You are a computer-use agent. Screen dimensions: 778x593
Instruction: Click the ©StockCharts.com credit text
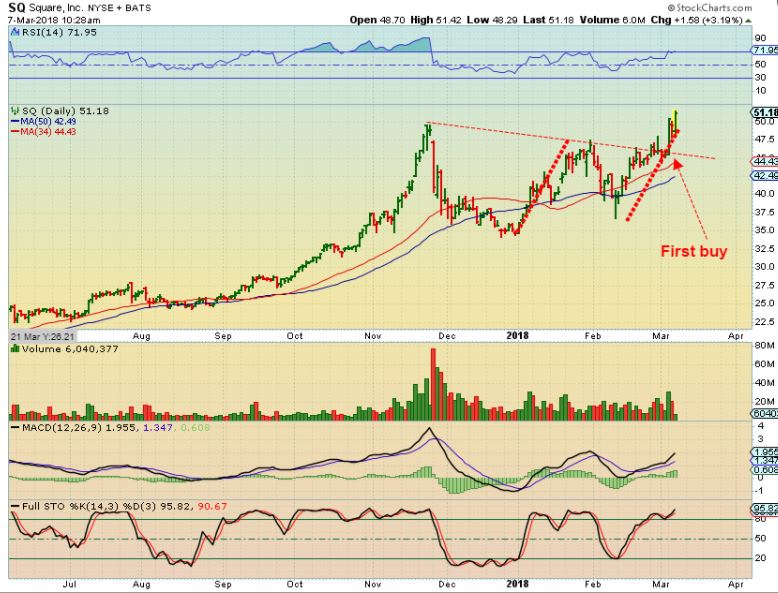pos(710,7)
